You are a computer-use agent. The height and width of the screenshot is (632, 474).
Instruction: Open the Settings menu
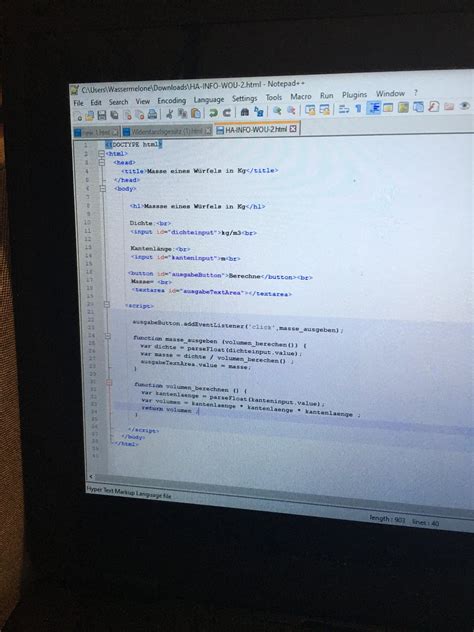(244, 98)
